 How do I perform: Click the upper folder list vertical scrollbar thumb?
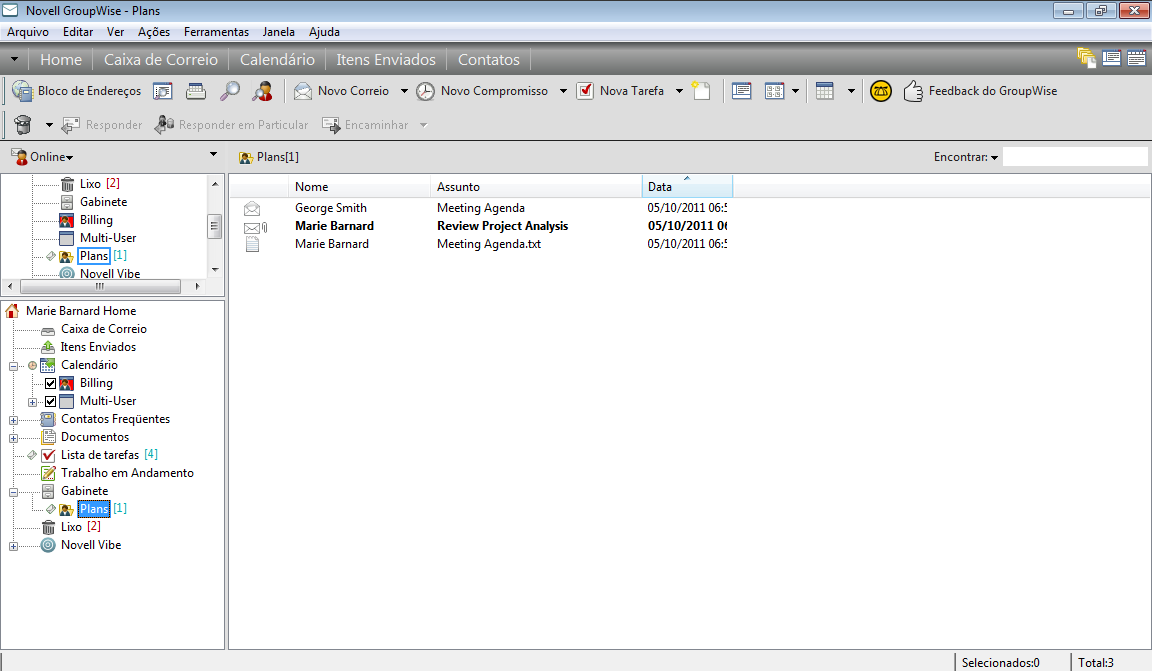[215, 226]
